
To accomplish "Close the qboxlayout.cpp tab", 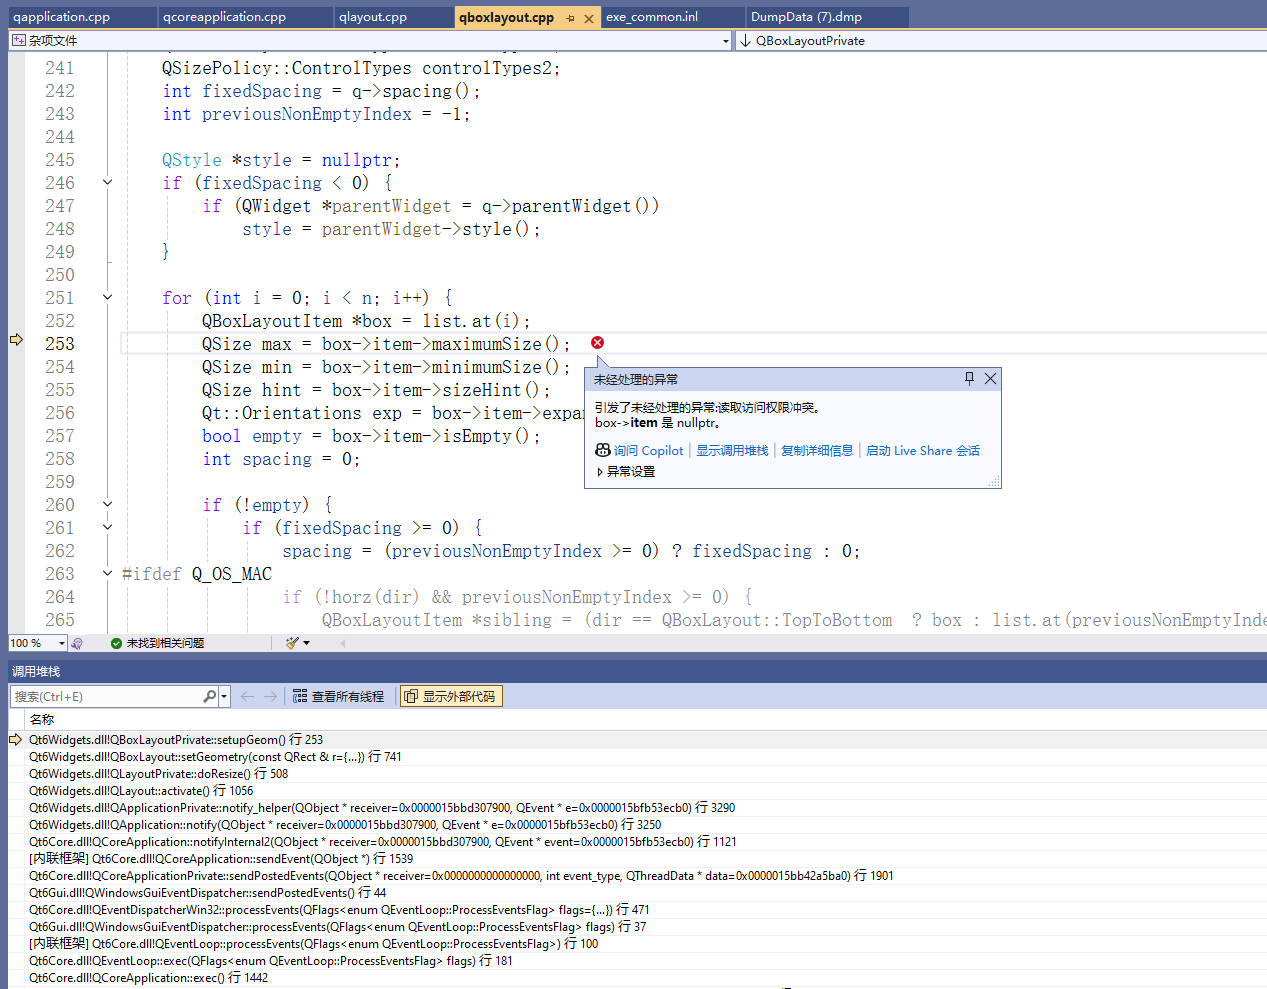I will [x=589, y=18].
